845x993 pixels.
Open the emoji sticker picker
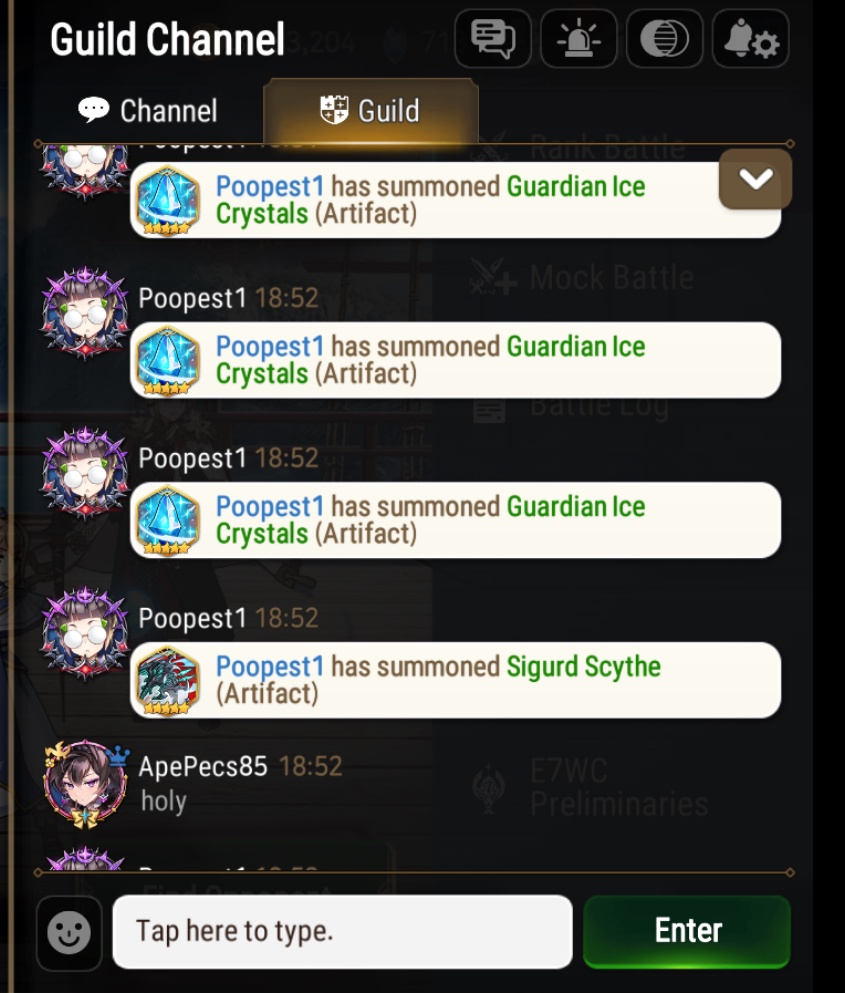(x=69, y=932)
